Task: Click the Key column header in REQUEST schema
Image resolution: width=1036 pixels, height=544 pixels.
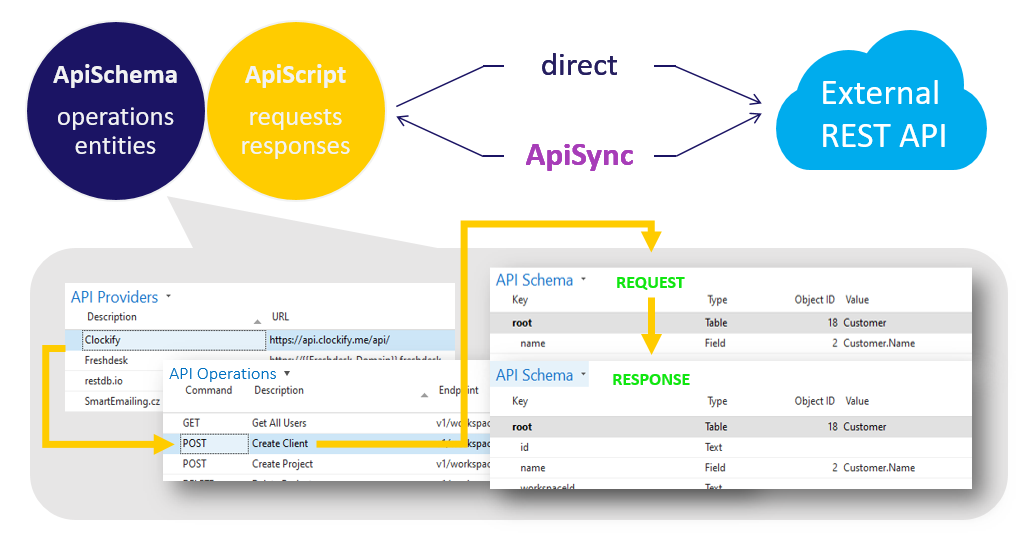Action: point(520,299)
